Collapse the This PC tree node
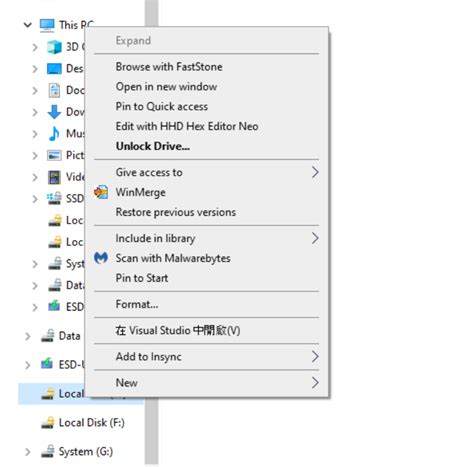Image resolution: width=474 pixels, height=467 pixels. (x=28, y=25)
